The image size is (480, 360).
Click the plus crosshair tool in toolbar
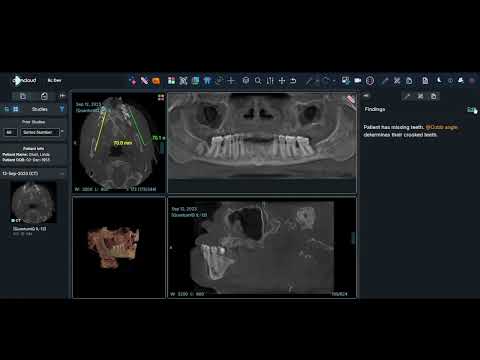pos(231,80)
